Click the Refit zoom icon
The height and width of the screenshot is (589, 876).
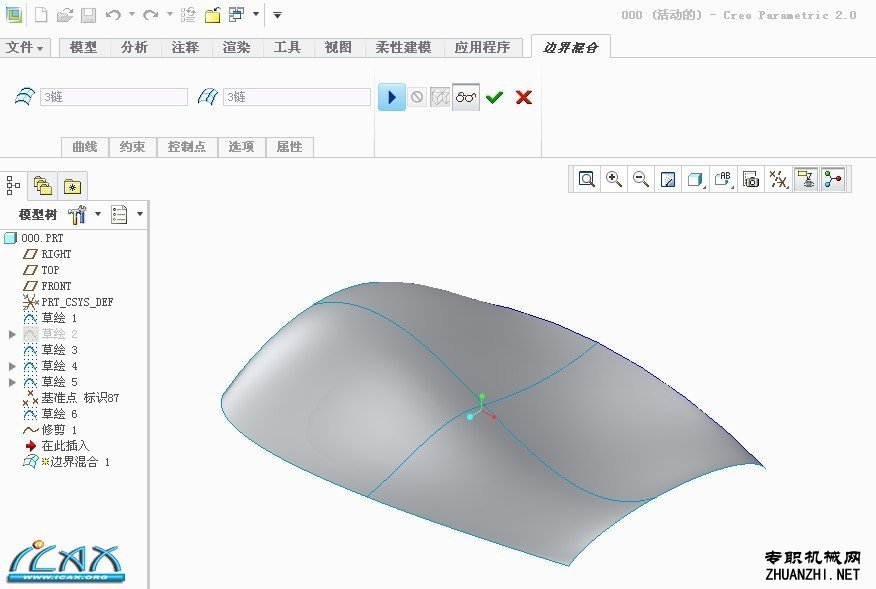pos(586,179)
